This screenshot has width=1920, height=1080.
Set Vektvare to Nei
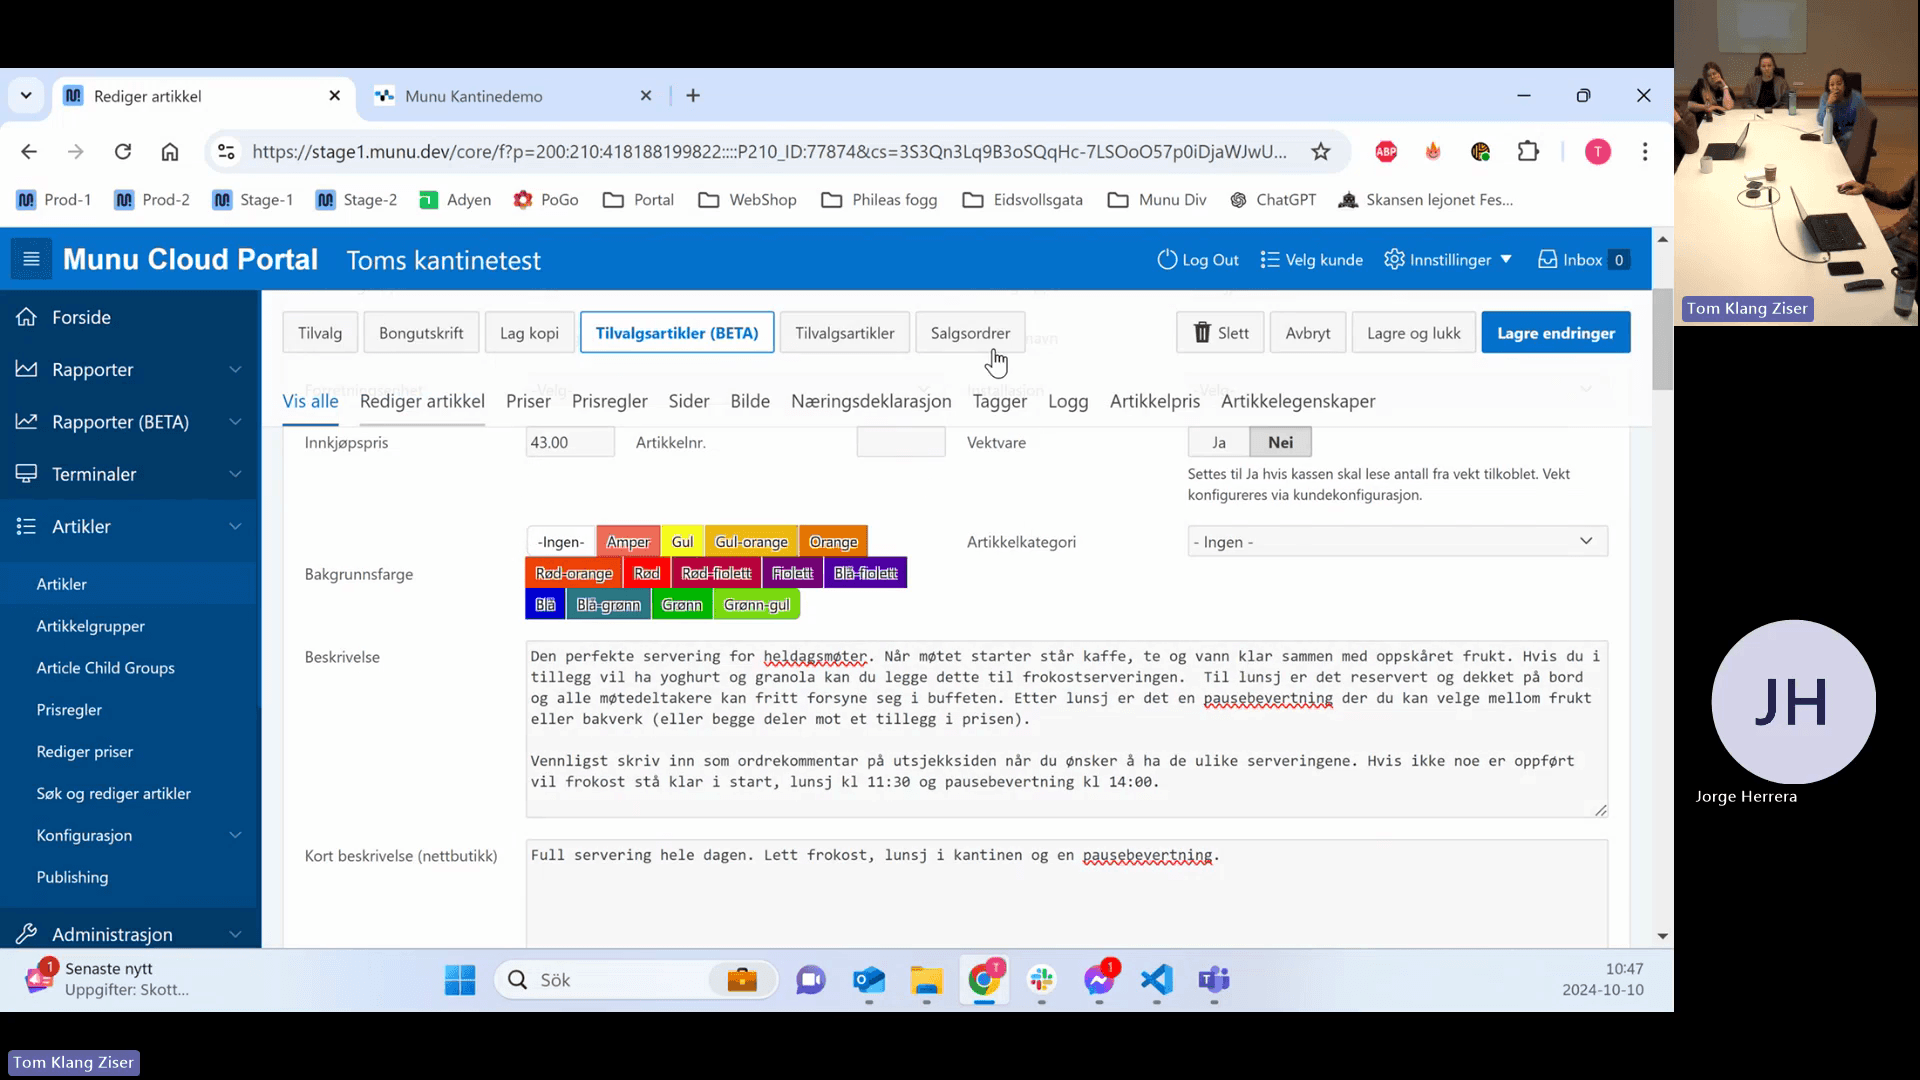coord(1281,442)
